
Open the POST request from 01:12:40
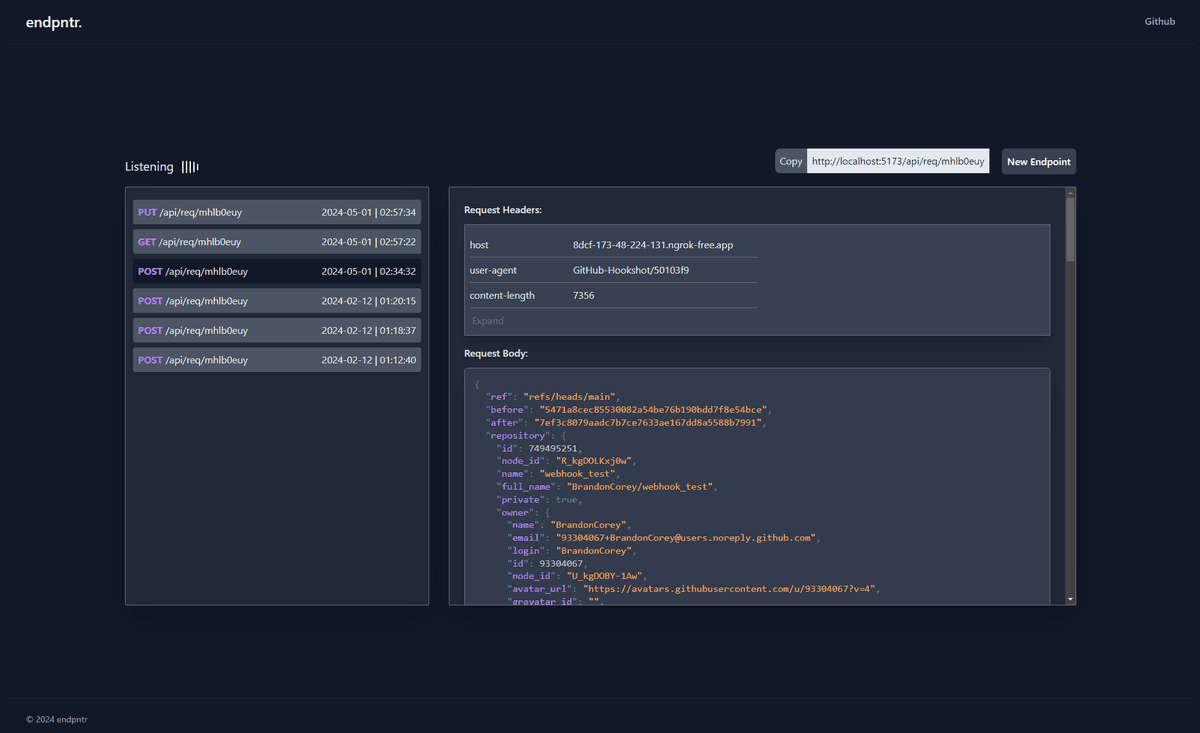coord(277,360)
